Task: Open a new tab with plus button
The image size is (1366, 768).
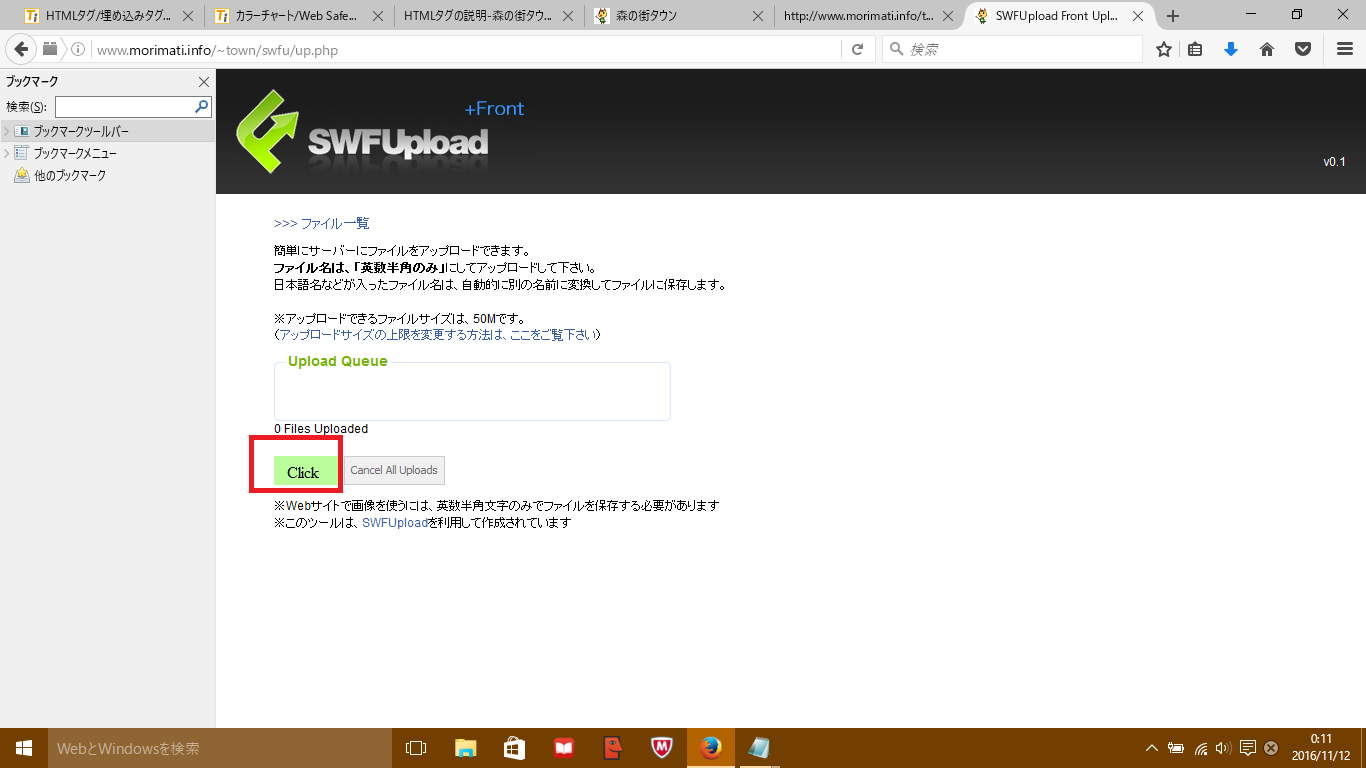Action: 1173,16
